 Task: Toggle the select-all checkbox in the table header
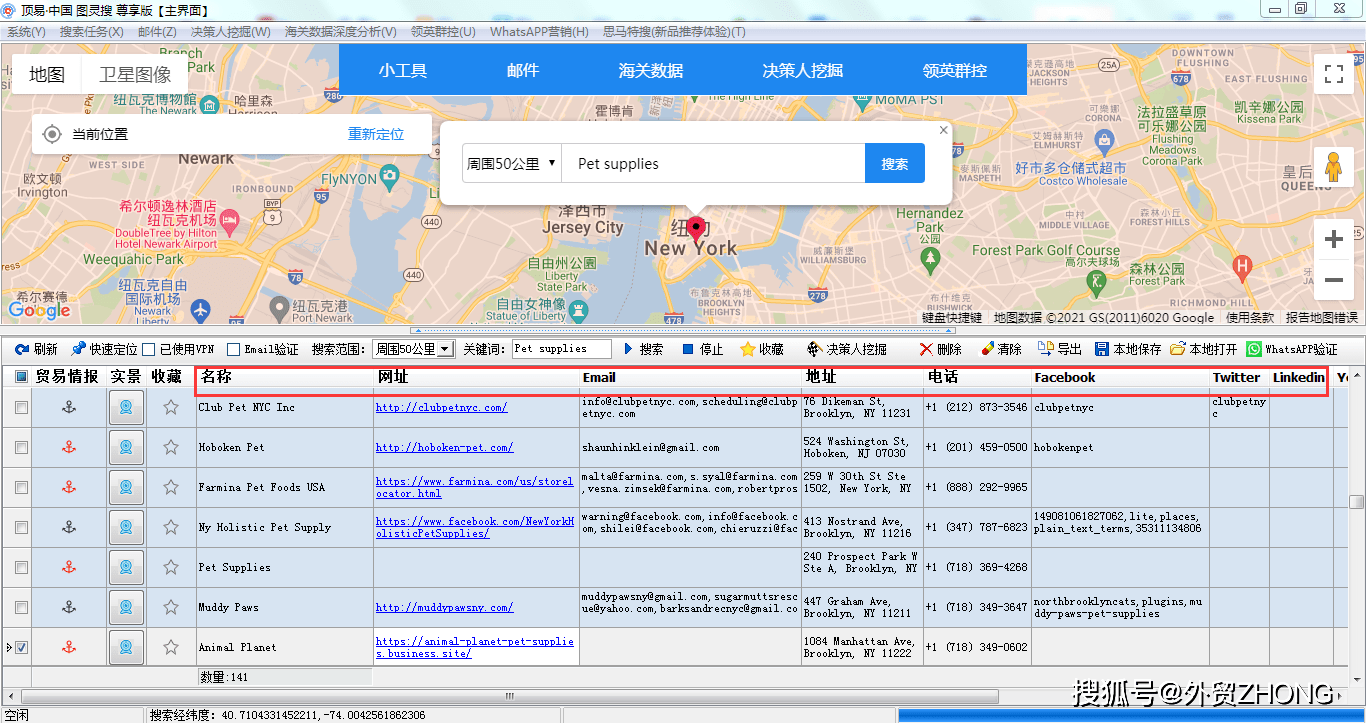(x=21, y=377)
